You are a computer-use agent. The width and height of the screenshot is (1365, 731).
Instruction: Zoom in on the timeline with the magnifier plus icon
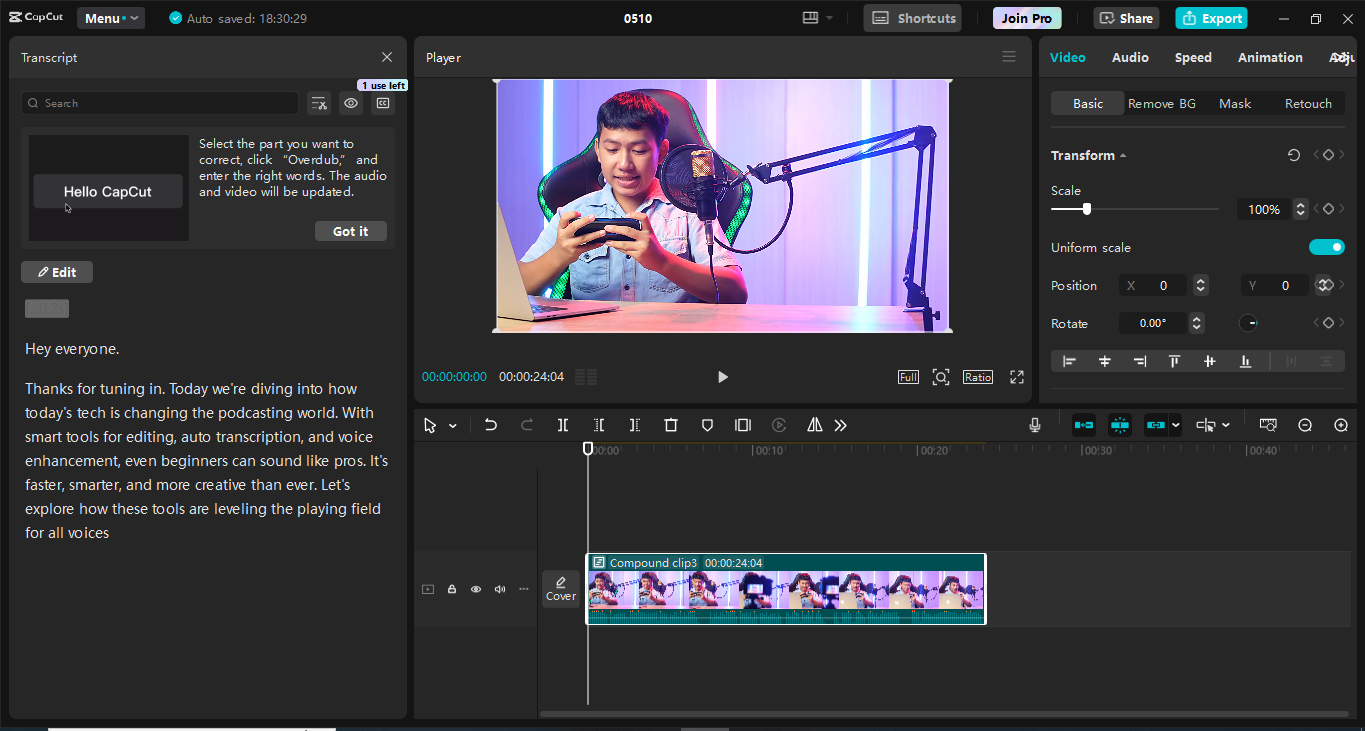[1341, 425]
